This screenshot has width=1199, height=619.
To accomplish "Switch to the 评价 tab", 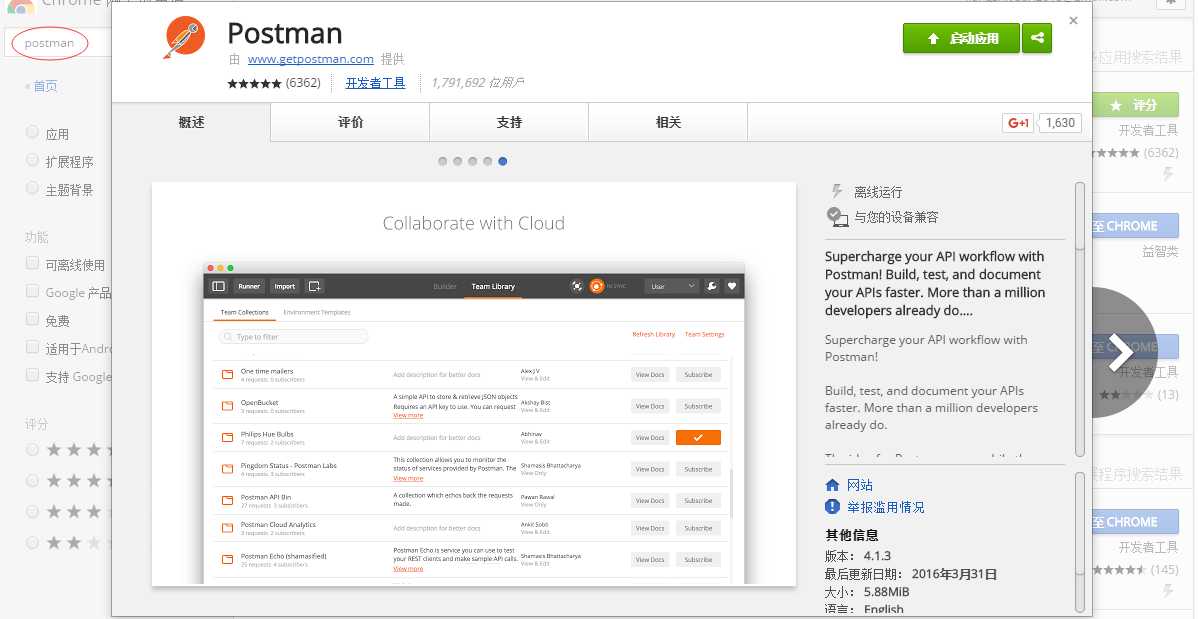I will tap(350, 122).
